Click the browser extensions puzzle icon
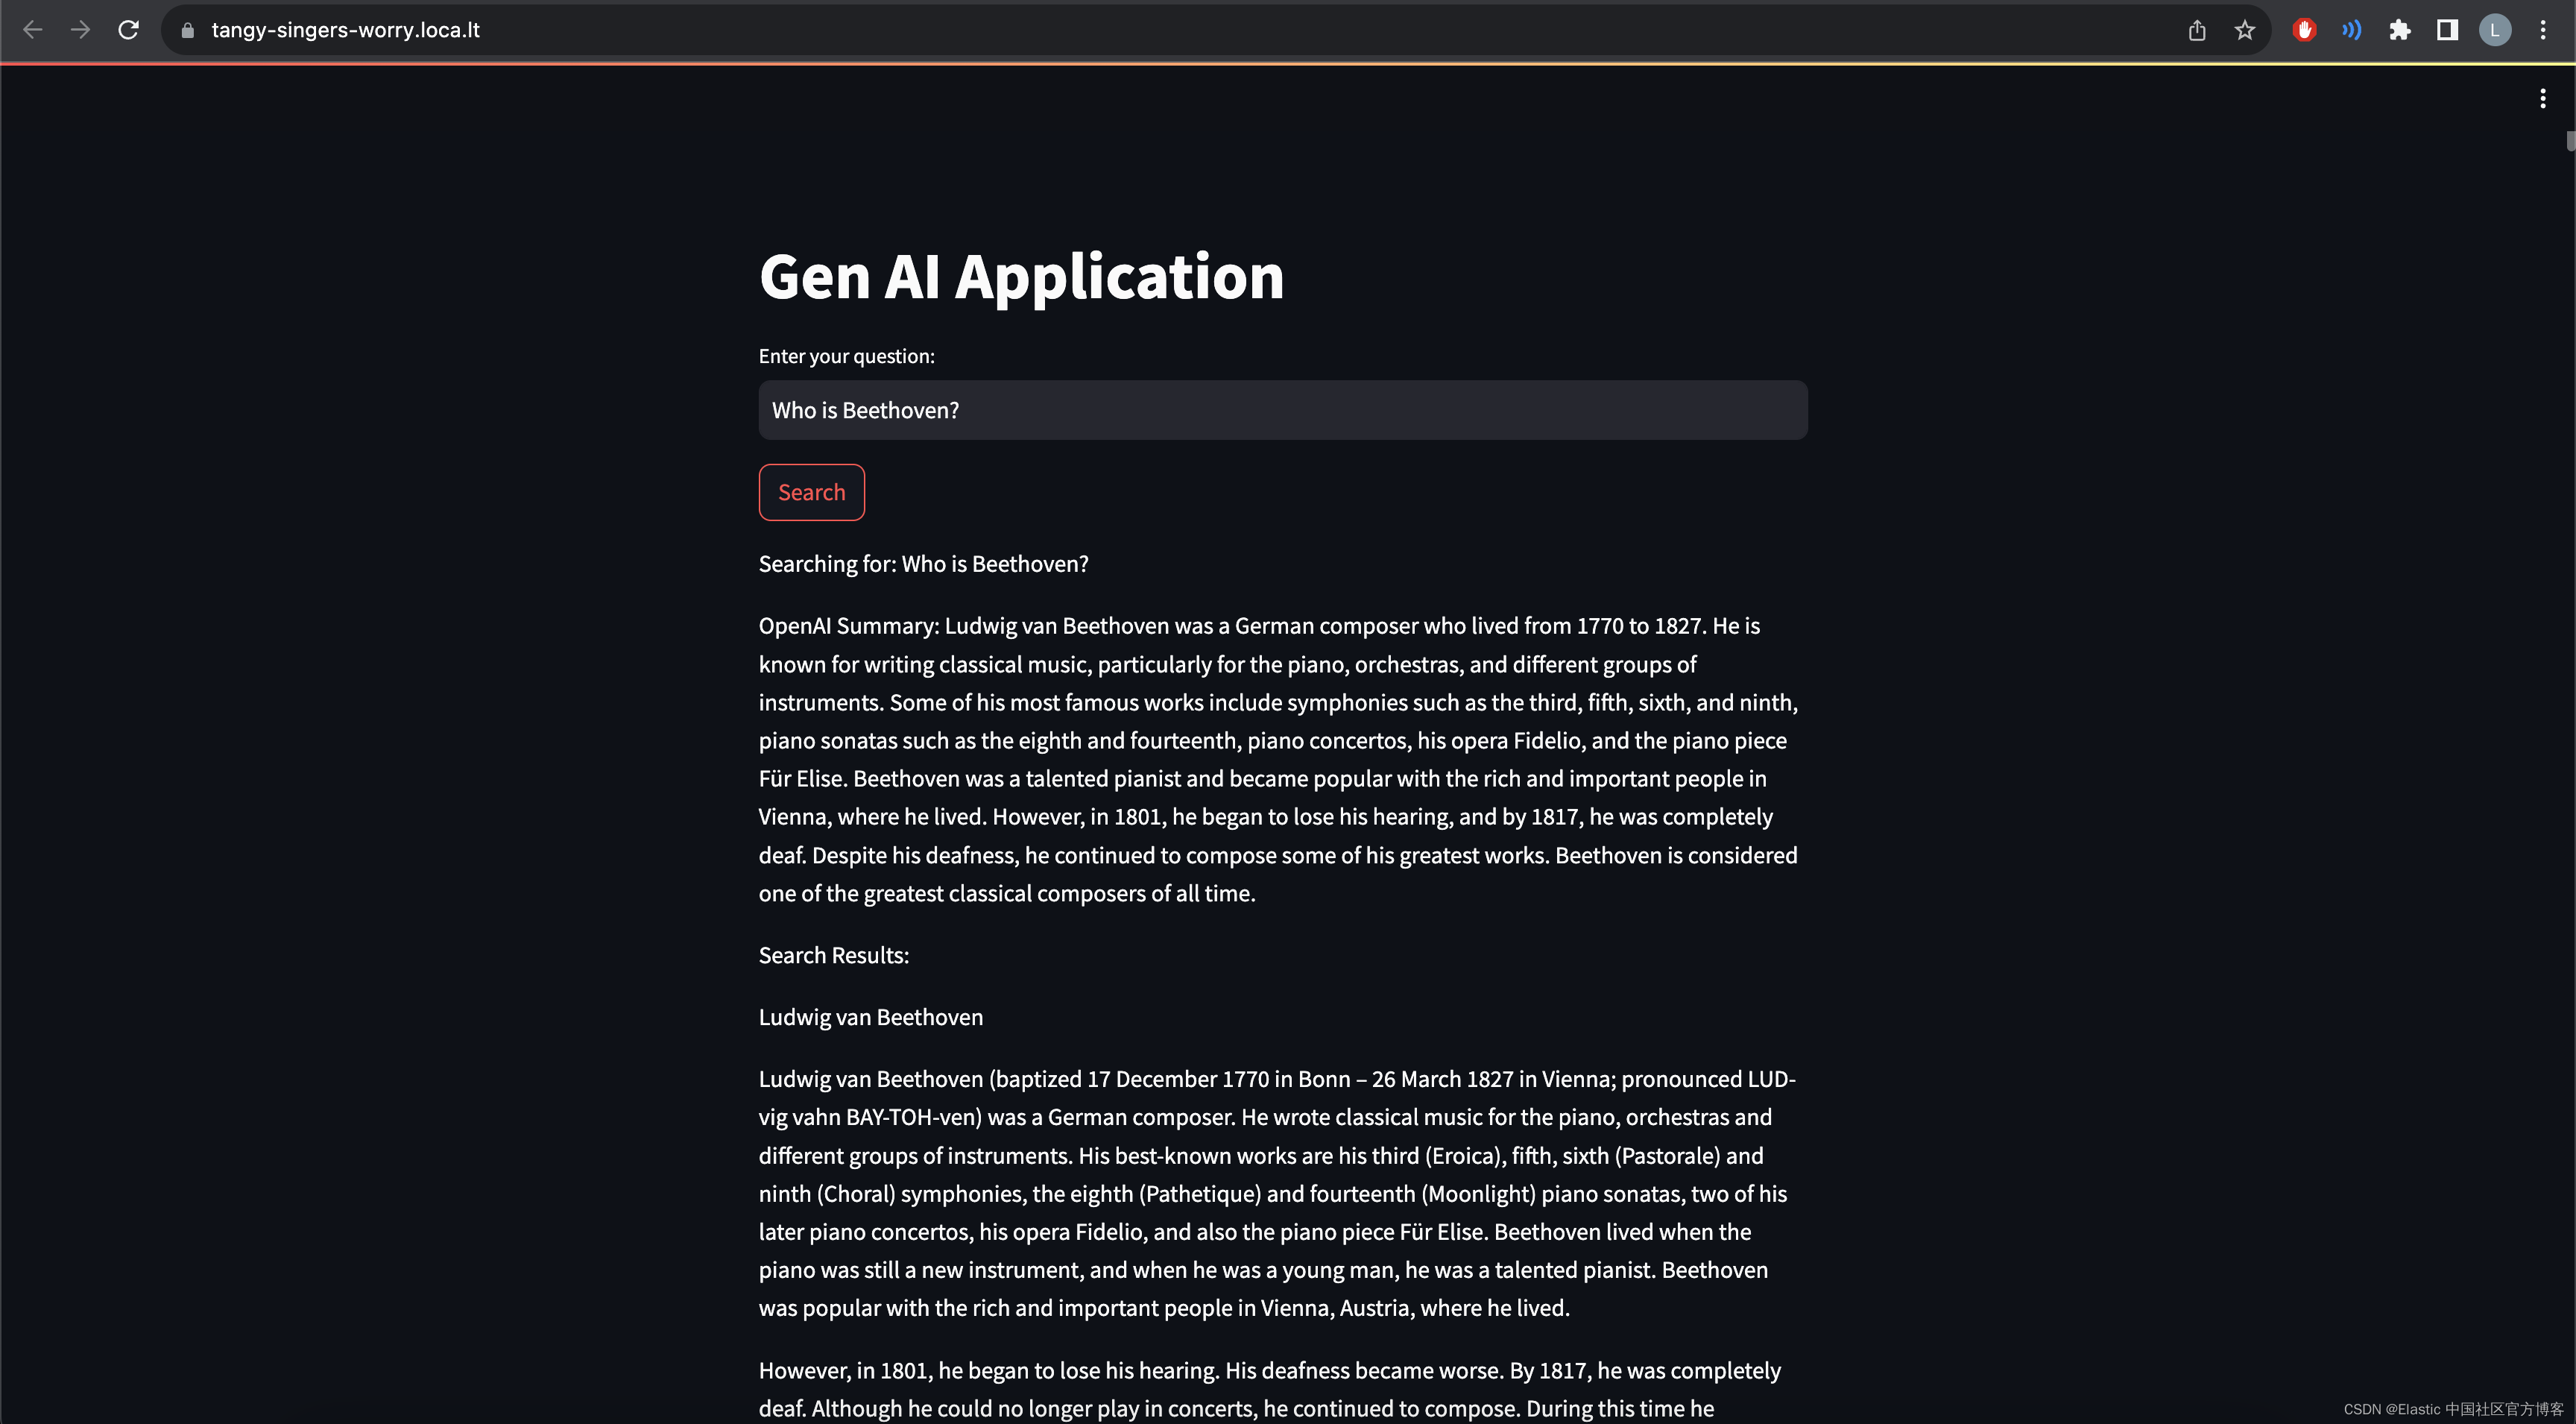The image size is (2576, 1424). click(x=2402, y=30)
